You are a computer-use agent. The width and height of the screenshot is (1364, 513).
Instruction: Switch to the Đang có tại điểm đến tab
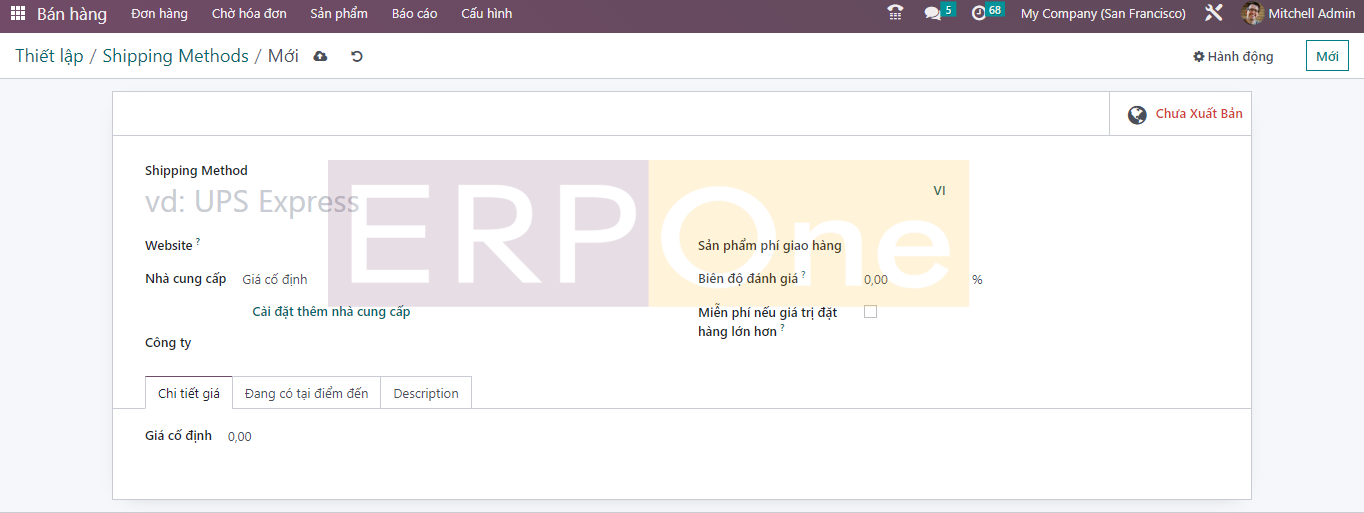point(306,393)
